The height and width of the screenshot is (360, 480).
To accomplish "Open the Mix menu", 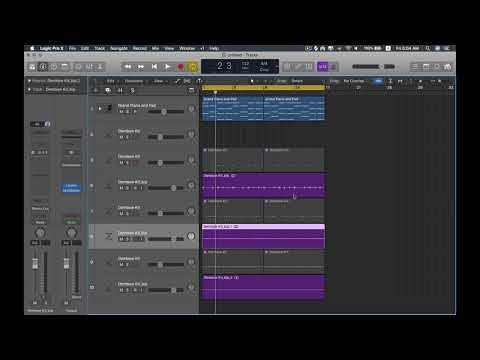I will tap(155, 48).
